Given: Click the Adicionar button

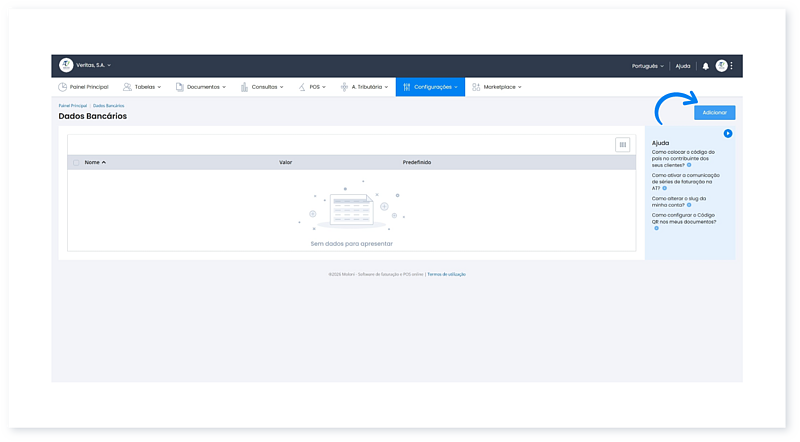Looking at the screenshot, I should click(x=714, y=113).
